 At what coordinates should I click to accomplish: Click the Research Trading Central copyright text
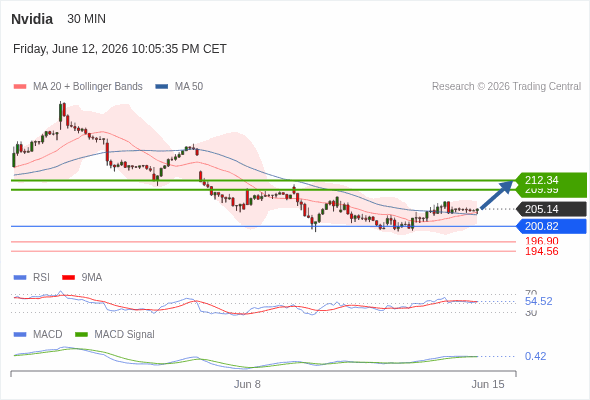tap(506, 87)
